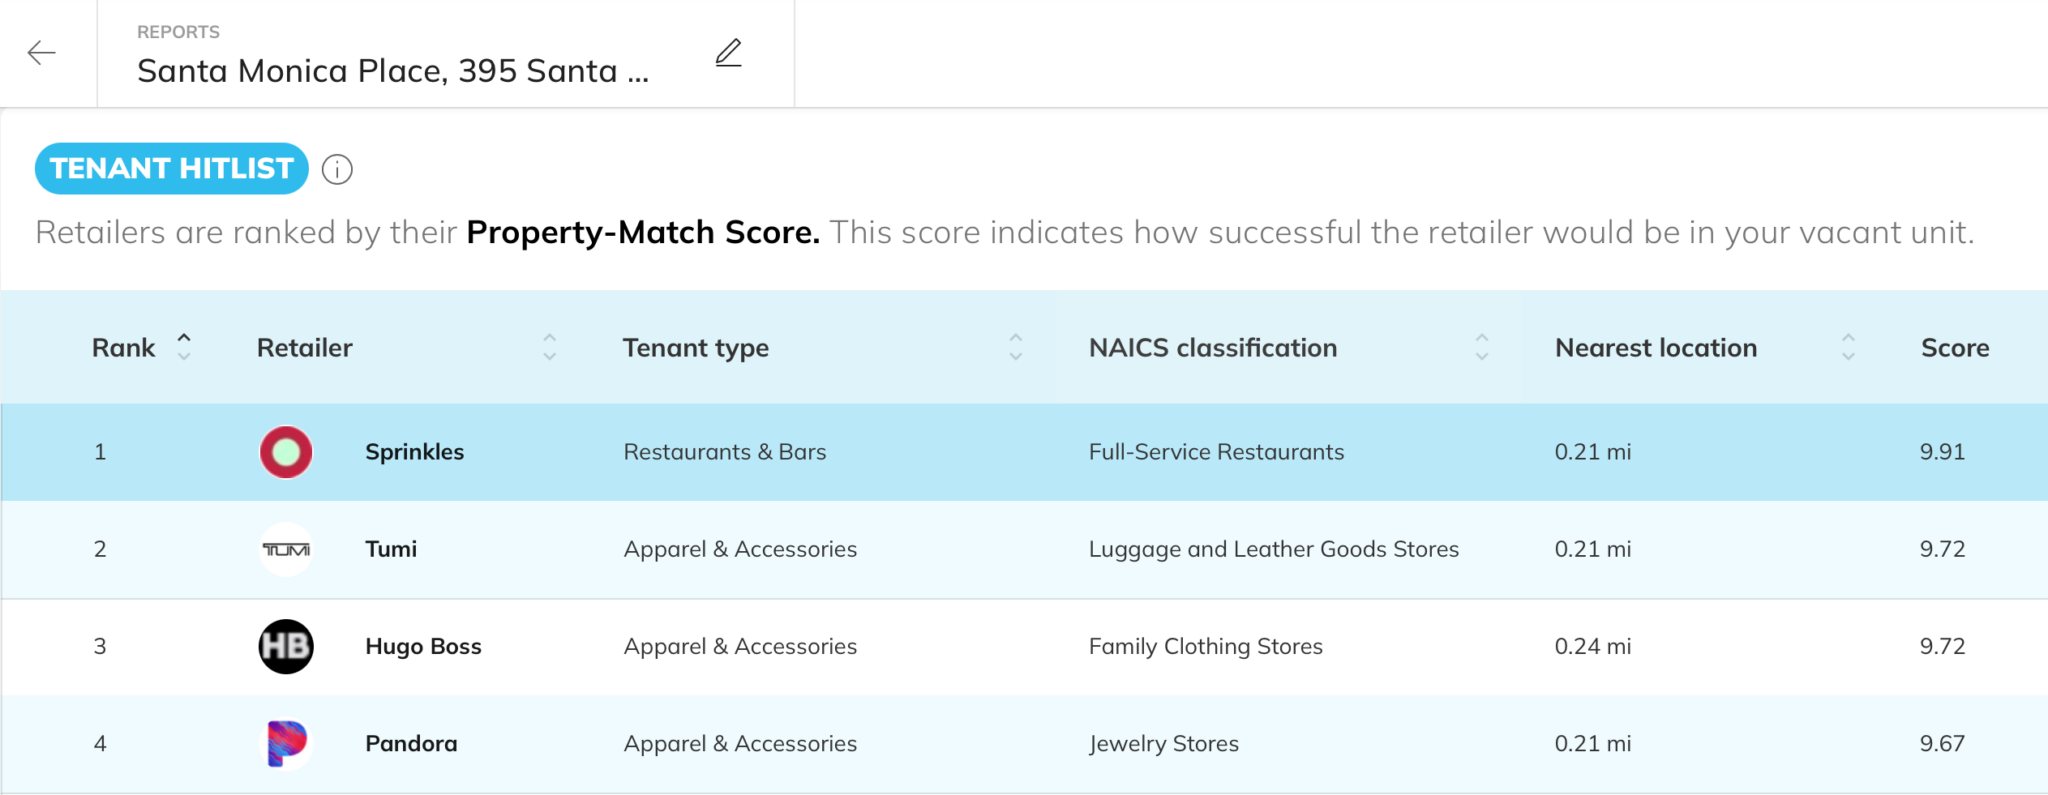Sort table by Rank column arrows
This screenshot has width=2048, height=795.
pos(184,347)
